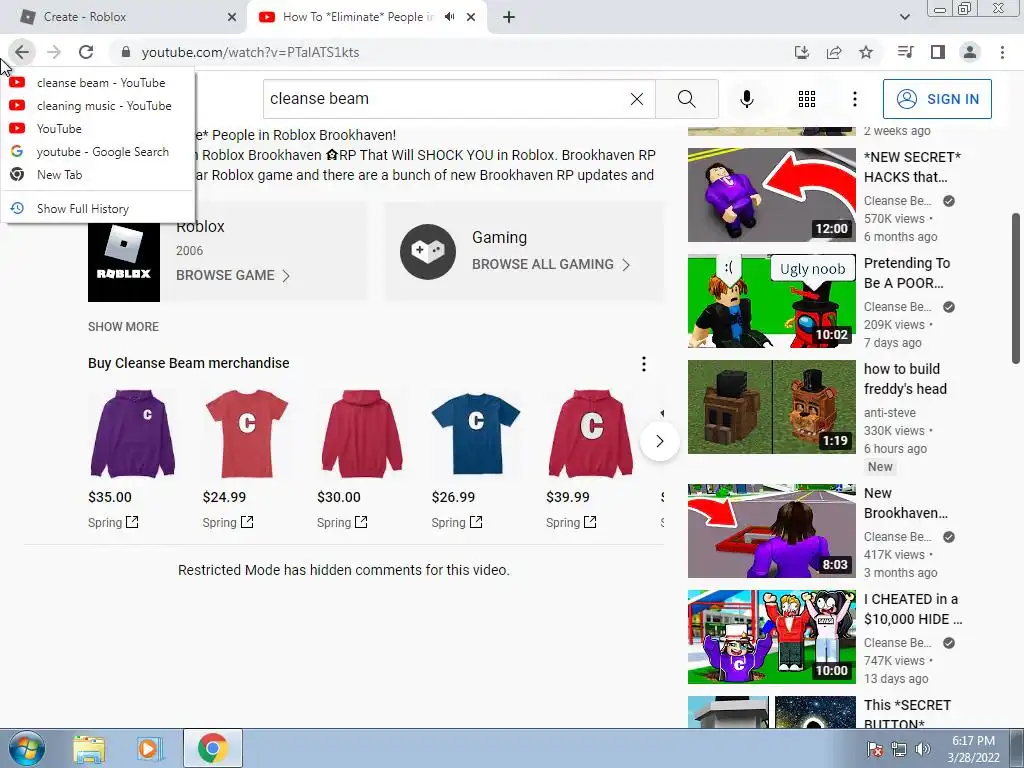Open the Chrome profile avatar
Image resolution: width=1024 pixels, height=768 pixels.
click(970, 52)
